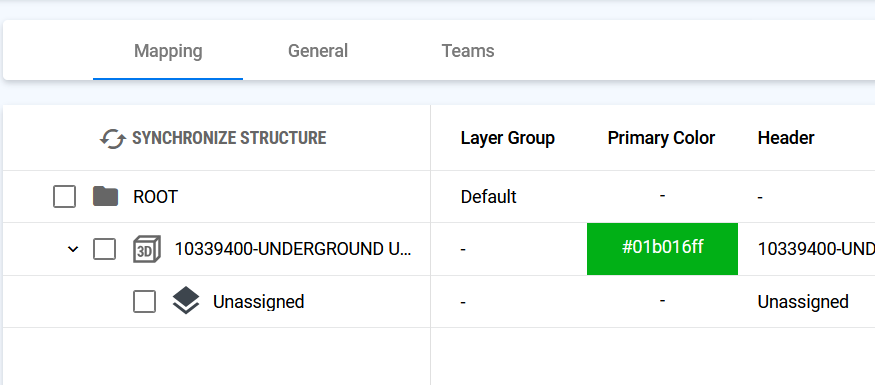This screenshot has height=385, width=875.
Task: Sort by Layer Group column header
Action: click(508, 138)
